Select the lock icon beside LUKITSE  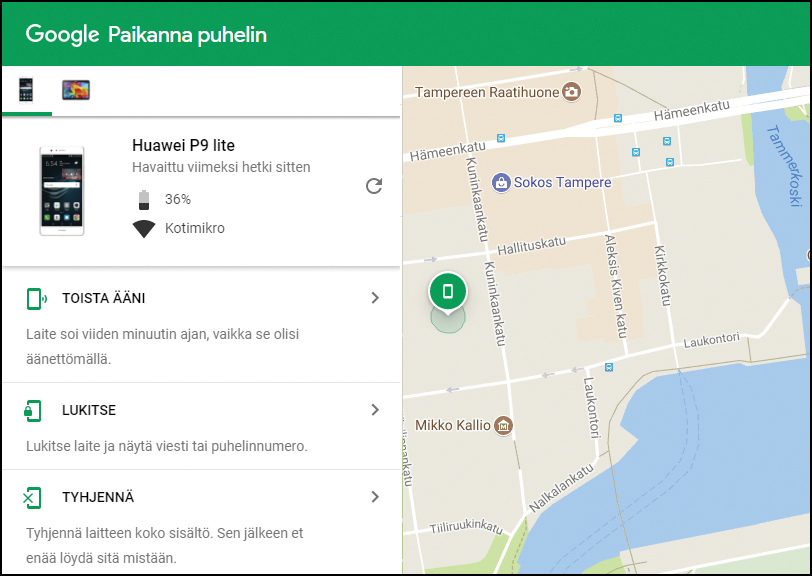[x=31, y=409]
